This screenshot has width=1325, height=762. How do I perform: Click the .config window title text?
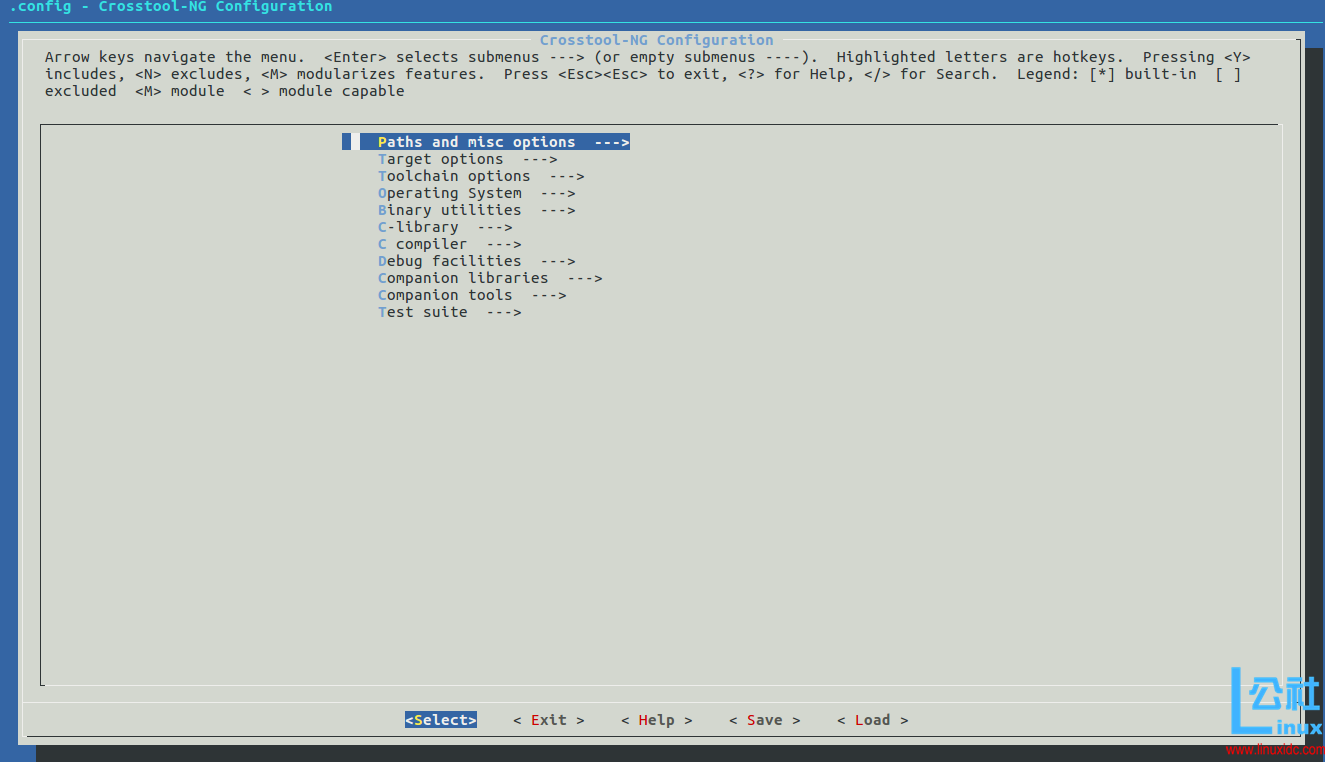[x=171, y=7]
